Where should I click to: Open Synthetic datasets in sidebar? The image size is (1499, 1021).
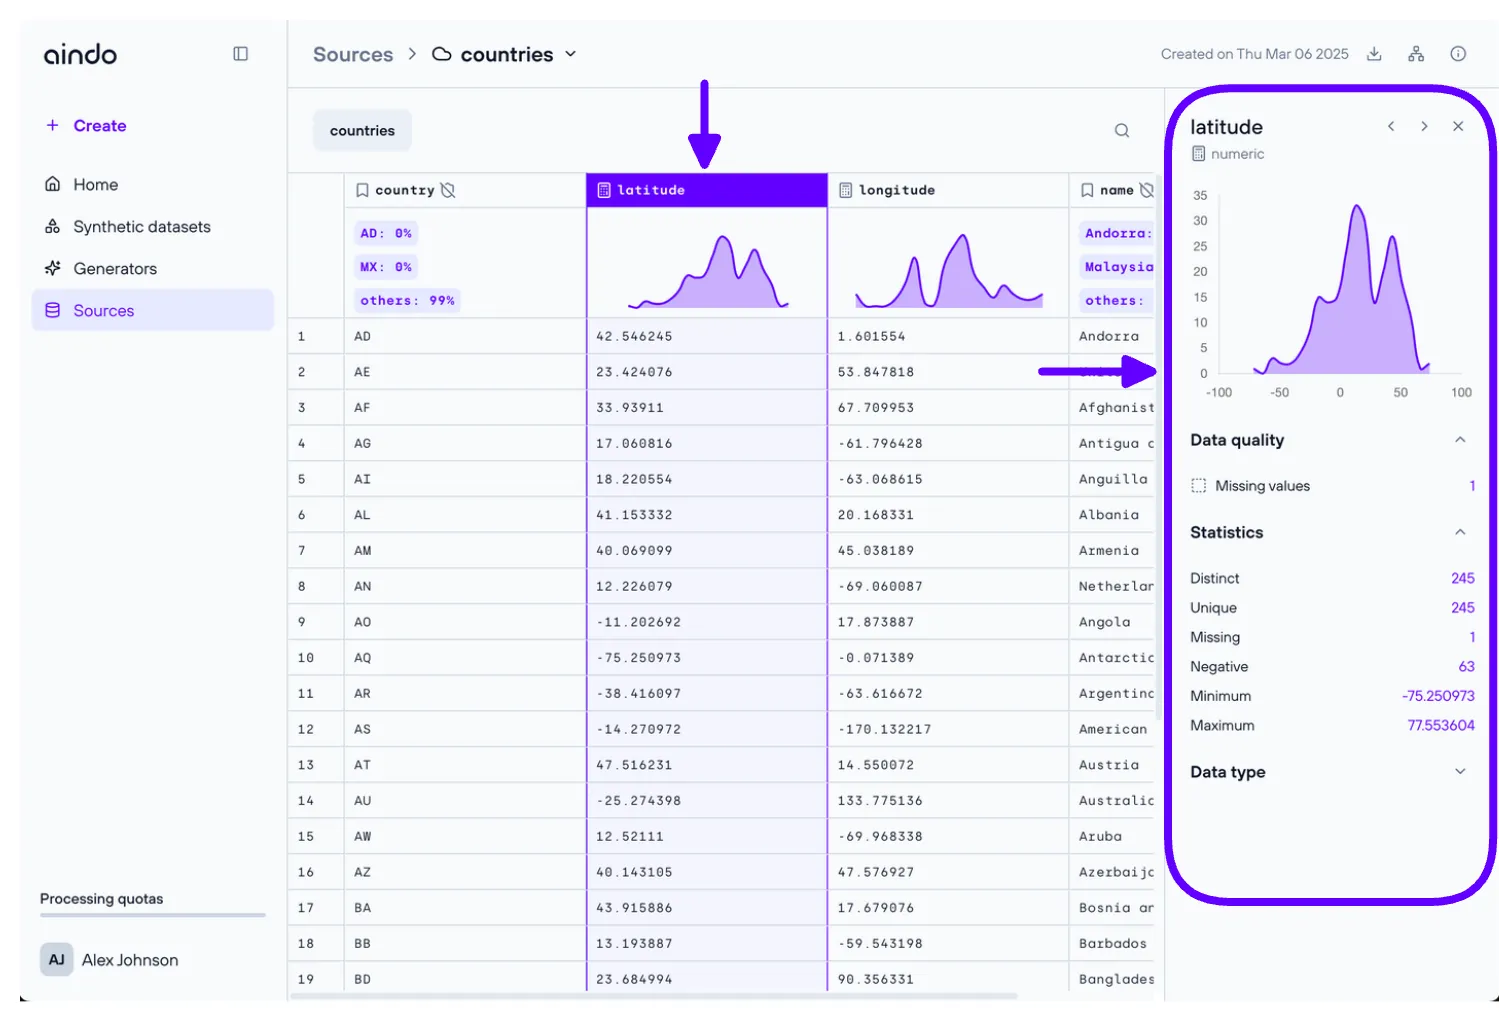[141, 227]
